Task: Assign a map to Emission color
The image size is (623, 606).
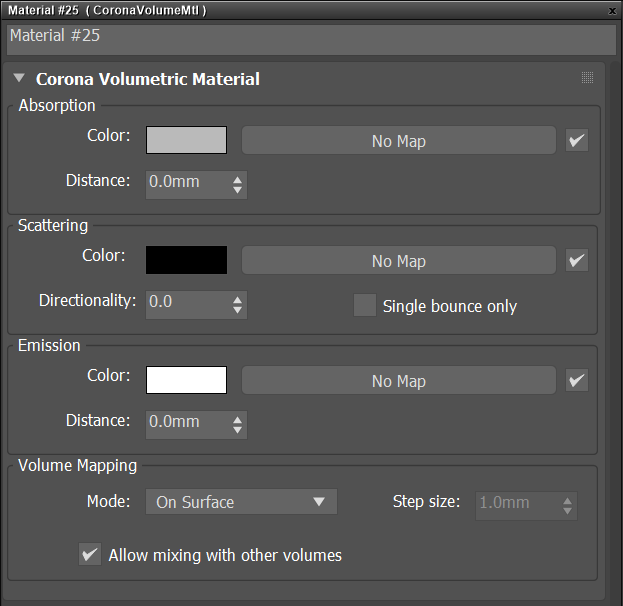Action: pyautogui.click(x=399, y=380)
